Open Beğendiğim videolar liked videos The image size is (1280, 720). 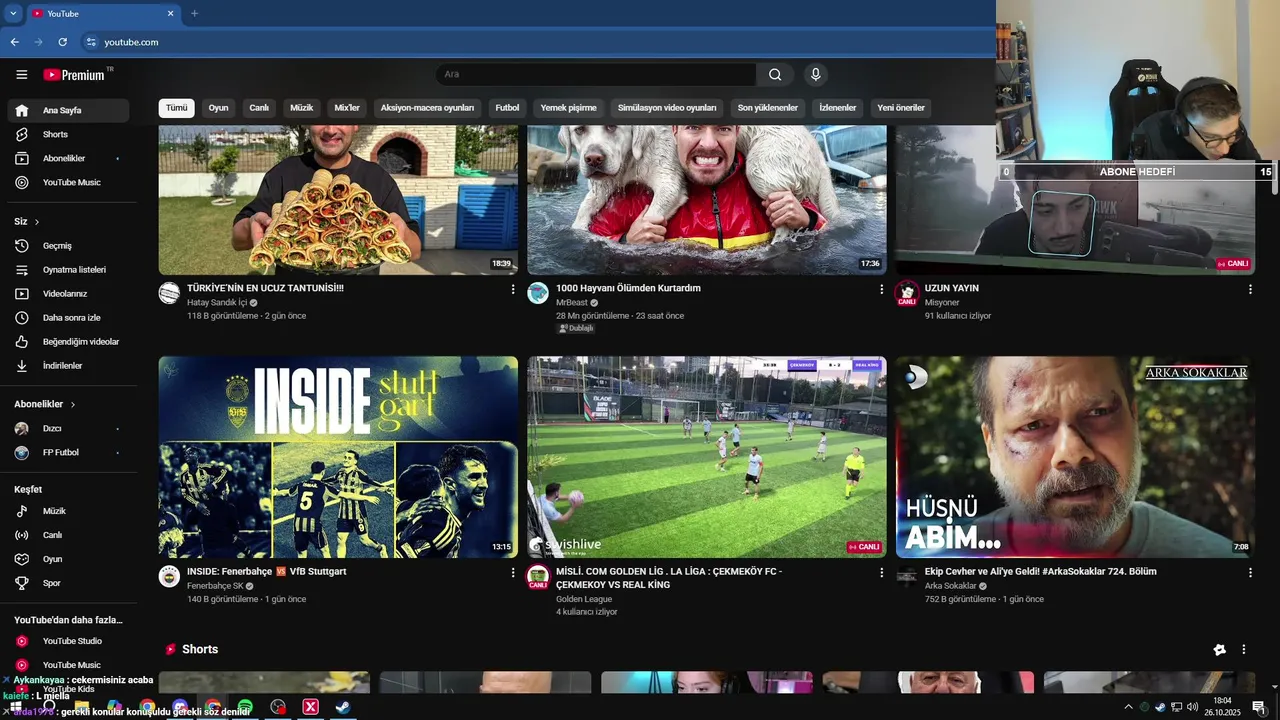coord(68,342)
